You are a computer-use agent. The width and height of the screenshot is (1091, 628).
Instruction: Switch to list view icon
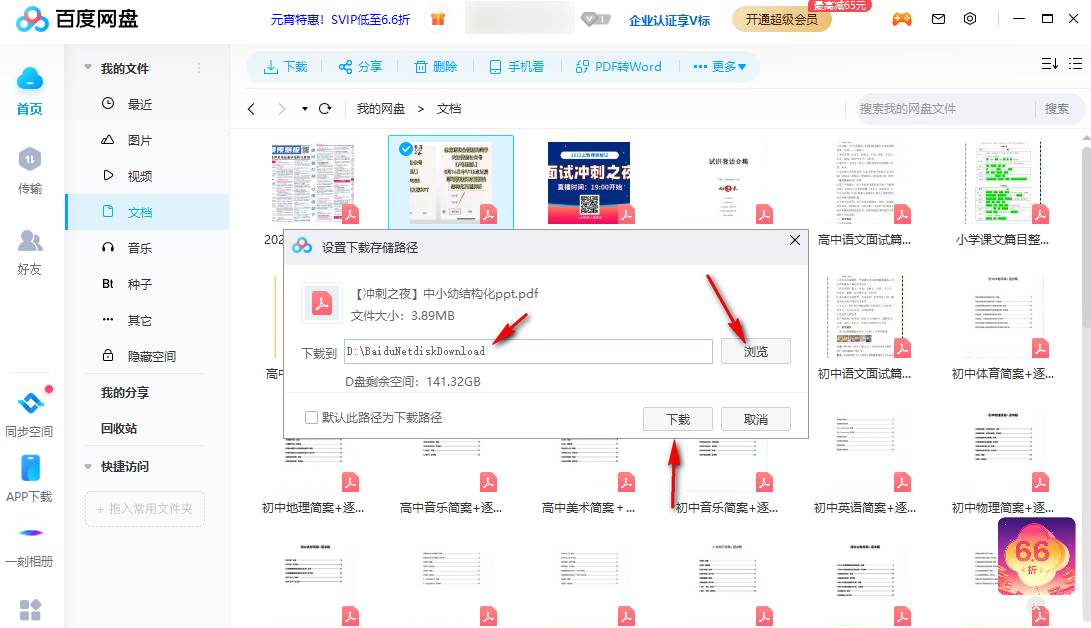click(x=1075, y=64)
